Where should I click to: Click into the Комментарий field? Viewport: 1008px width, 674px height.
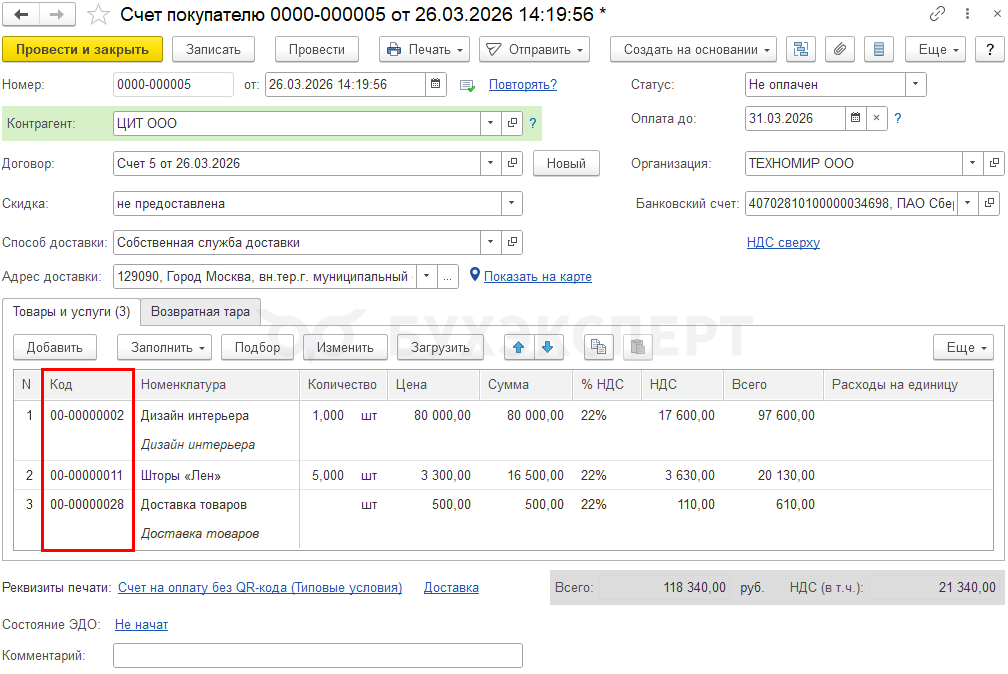(317, 655)
